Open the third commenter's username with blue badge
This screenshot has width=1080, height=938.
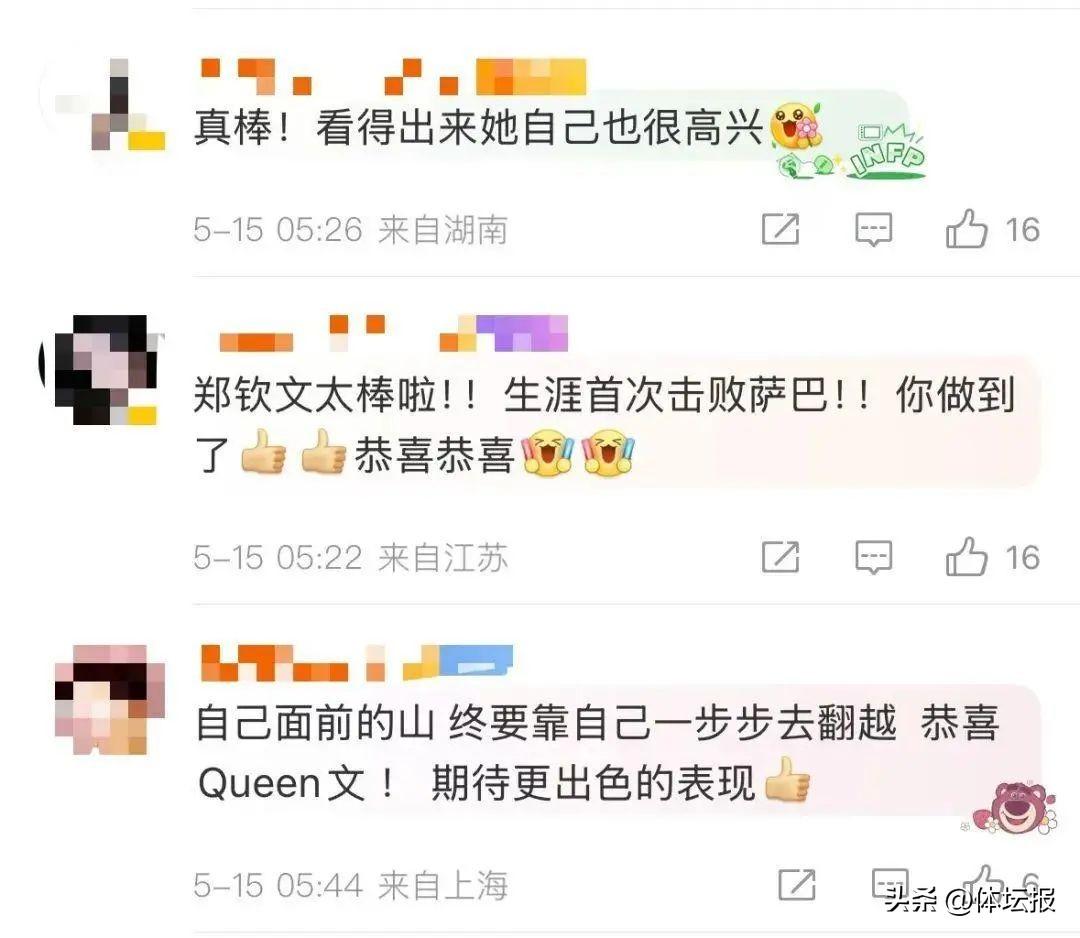point(356,663)
